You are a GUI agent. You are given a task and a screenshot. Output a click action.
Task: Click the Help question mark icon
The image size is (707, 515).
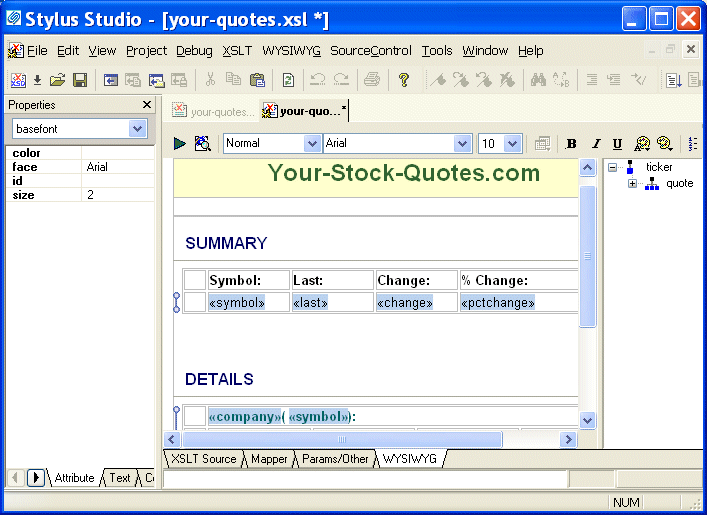click(404, 80)
